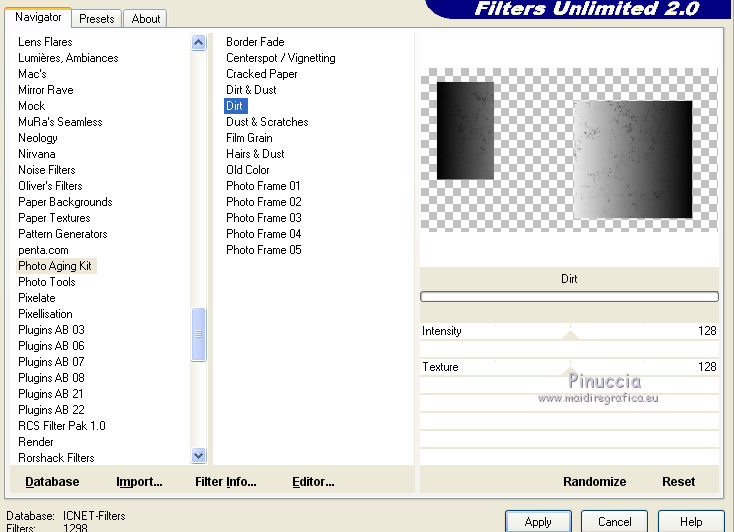Select Pixellisation category

point(45,313)
